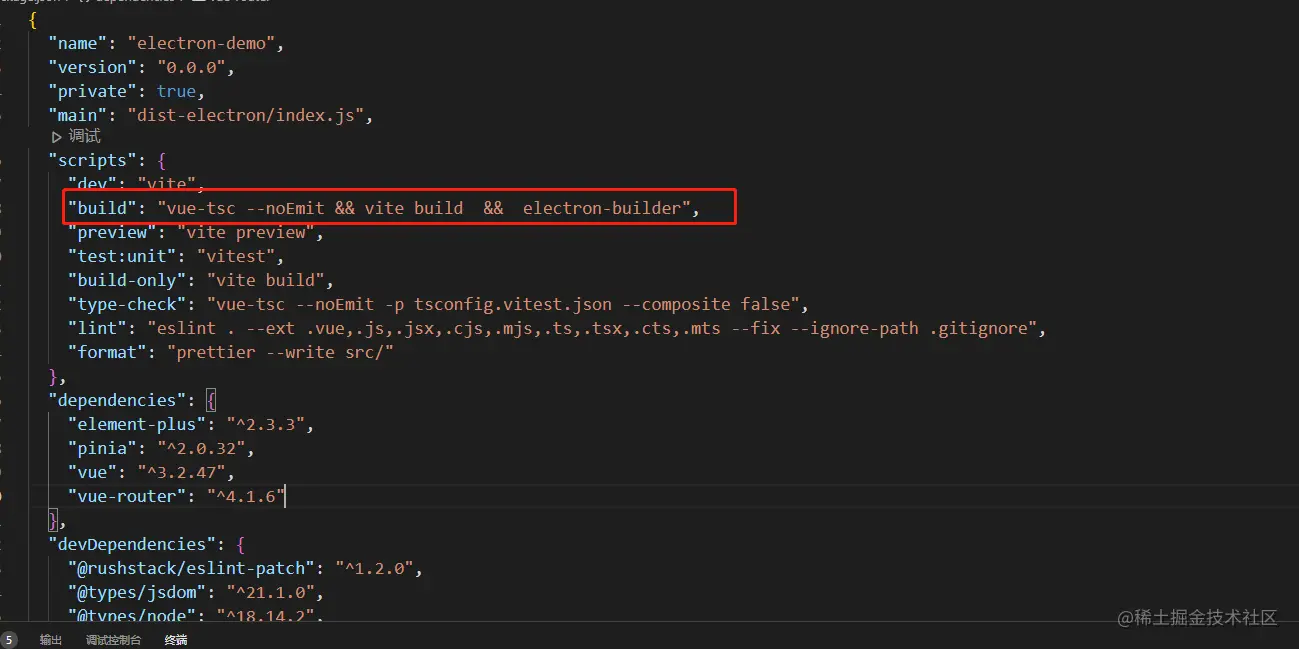
Task: Click the "^4.1.6" vue-router version string
Action: point(245,496)
